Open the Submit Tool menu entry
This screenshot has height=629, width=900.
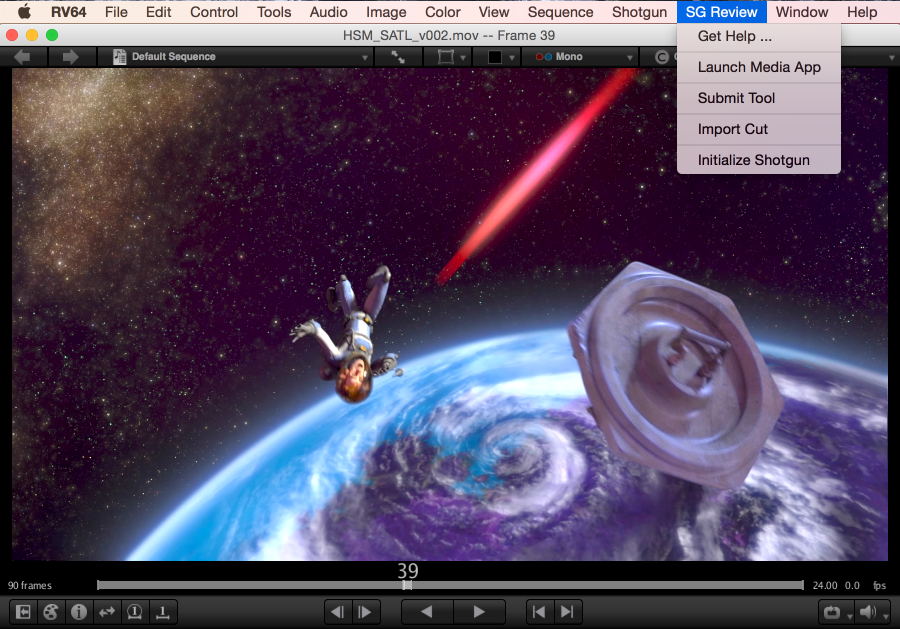(x=759, y=98)
